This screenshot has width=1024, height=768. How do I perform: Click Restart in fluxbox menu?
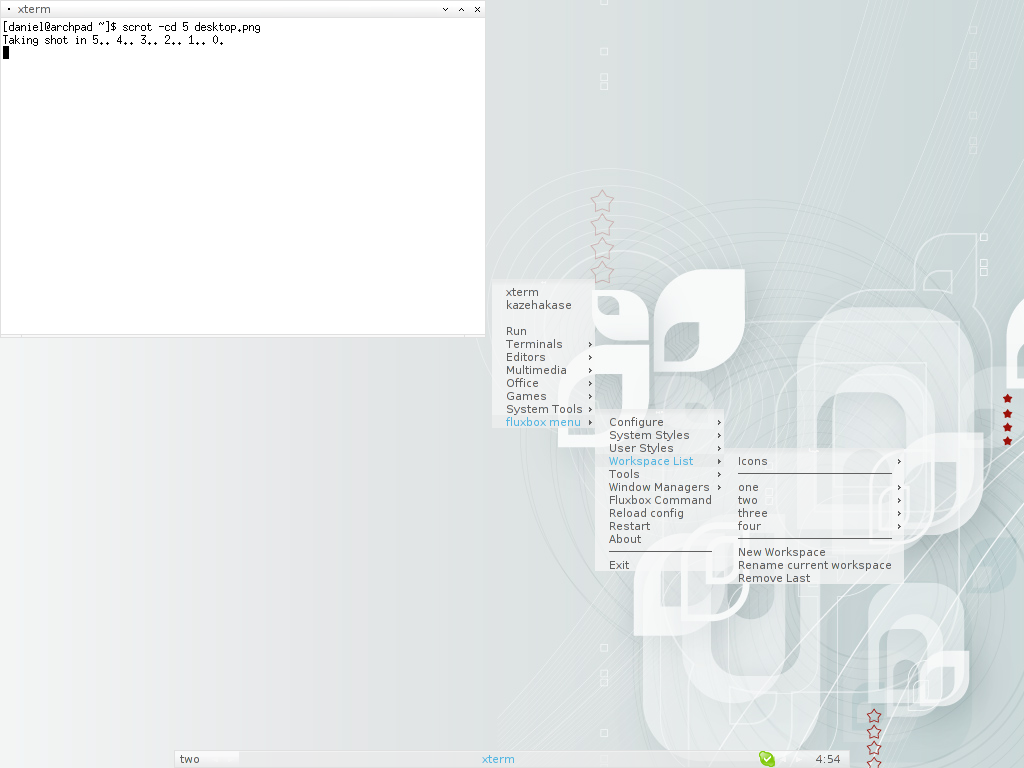click(660, 526)
